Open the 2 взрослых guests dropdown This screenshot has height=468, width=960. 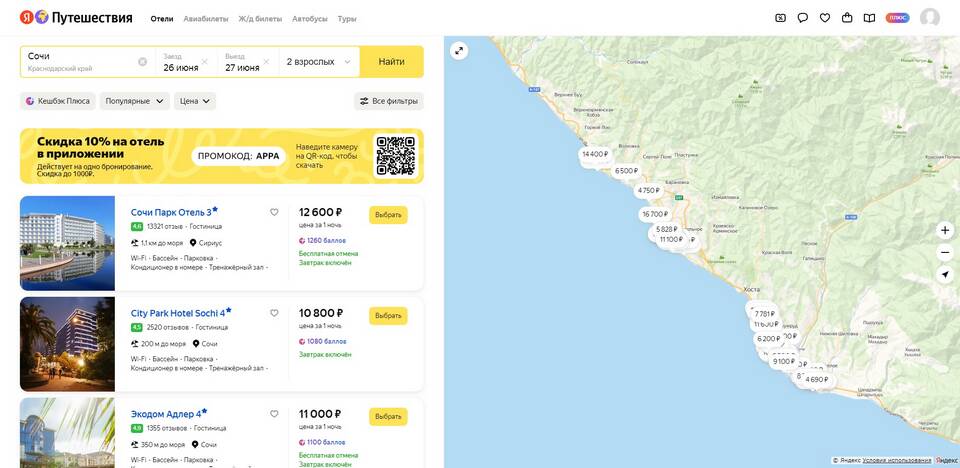tap(319, 62)
